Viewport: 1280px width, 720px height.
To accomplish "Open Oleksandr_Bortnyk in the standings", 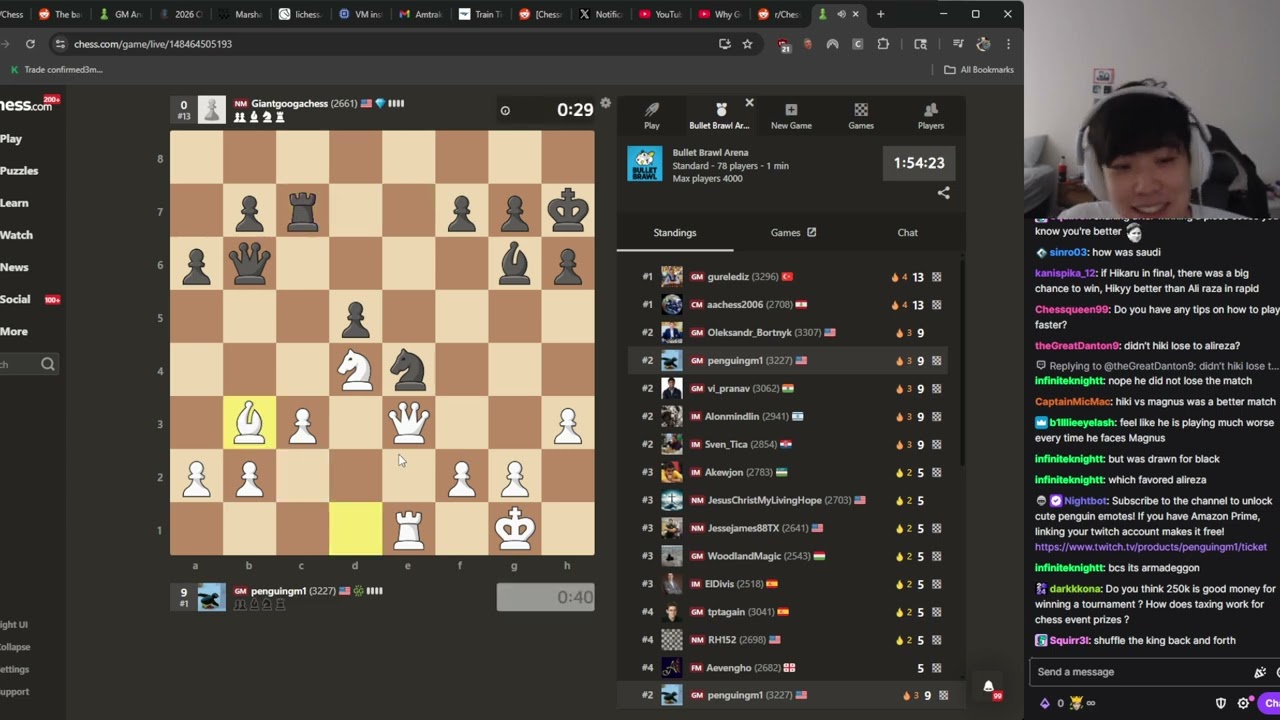I will pyautogui.click(x=749, y=333).
